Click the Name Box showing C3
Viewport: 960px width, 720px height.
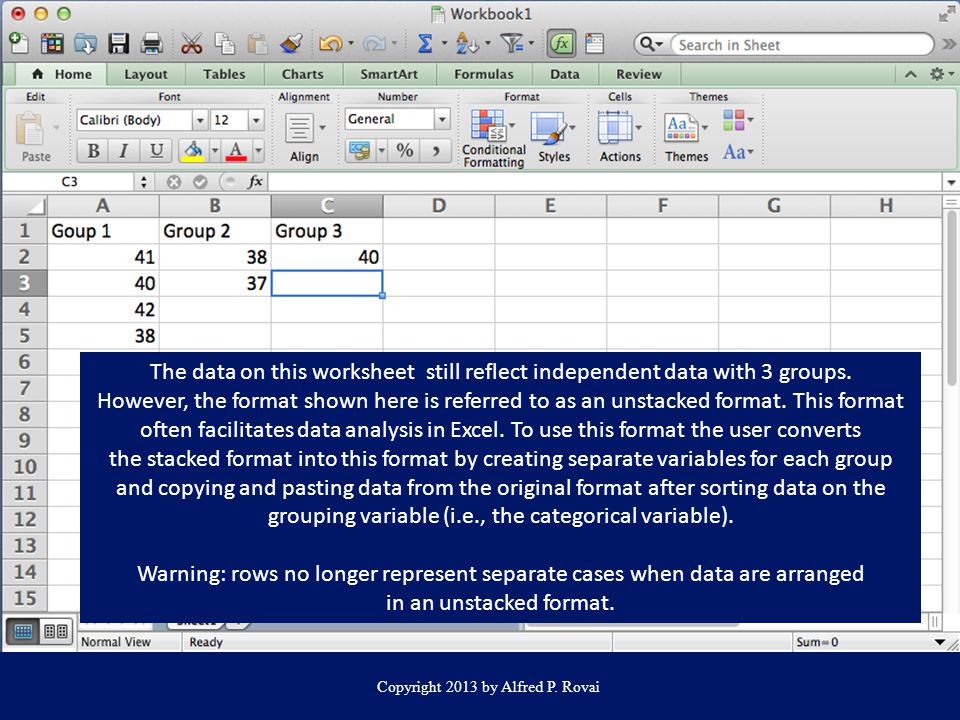(69, 182)
